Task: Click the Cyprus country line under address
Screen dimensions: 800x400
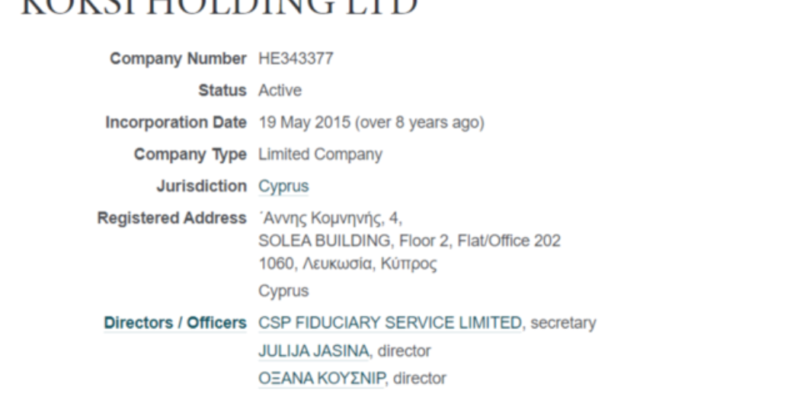Action: 283,292
